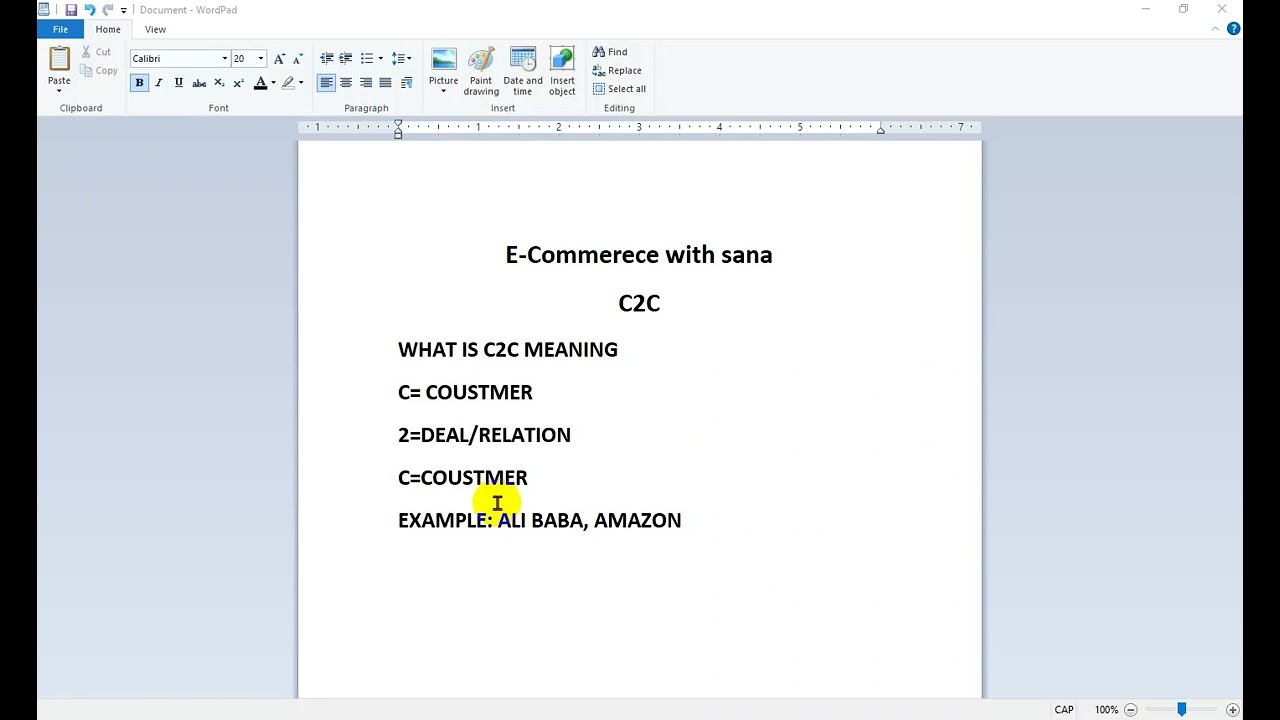1280x720 pixels.
Task: Click the first-line indent marker on ruler
Action: [398, 123]
